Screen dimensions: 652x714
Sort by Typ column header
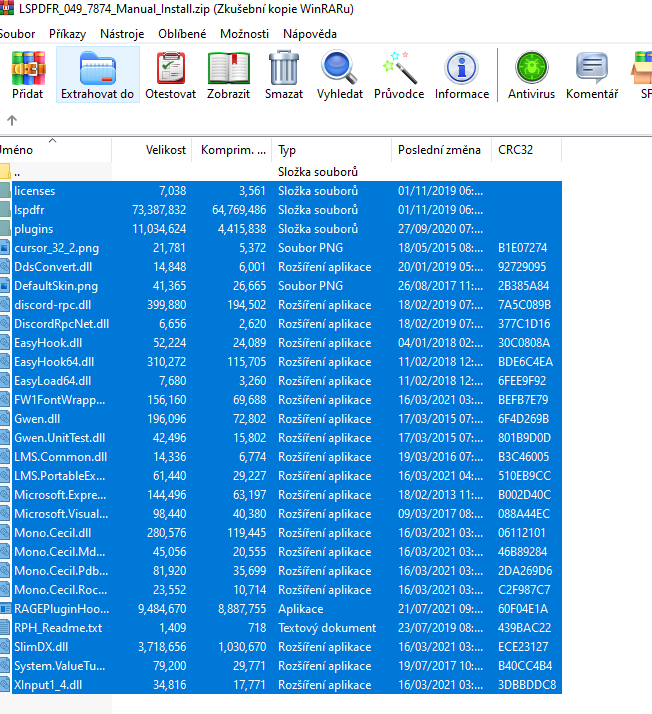pyautogui.click(x=332, y=150)
